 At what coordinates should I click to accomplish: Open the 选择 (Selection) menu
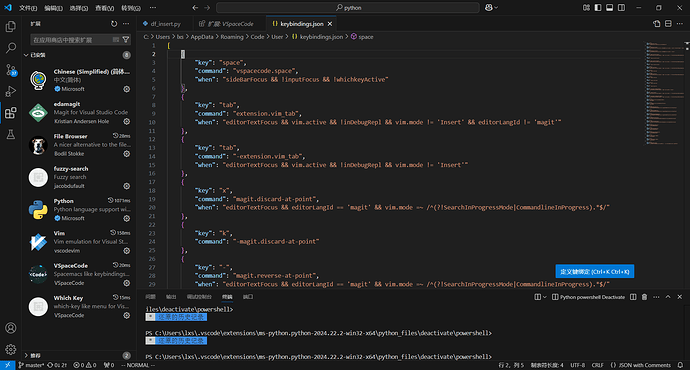[79, 8]
